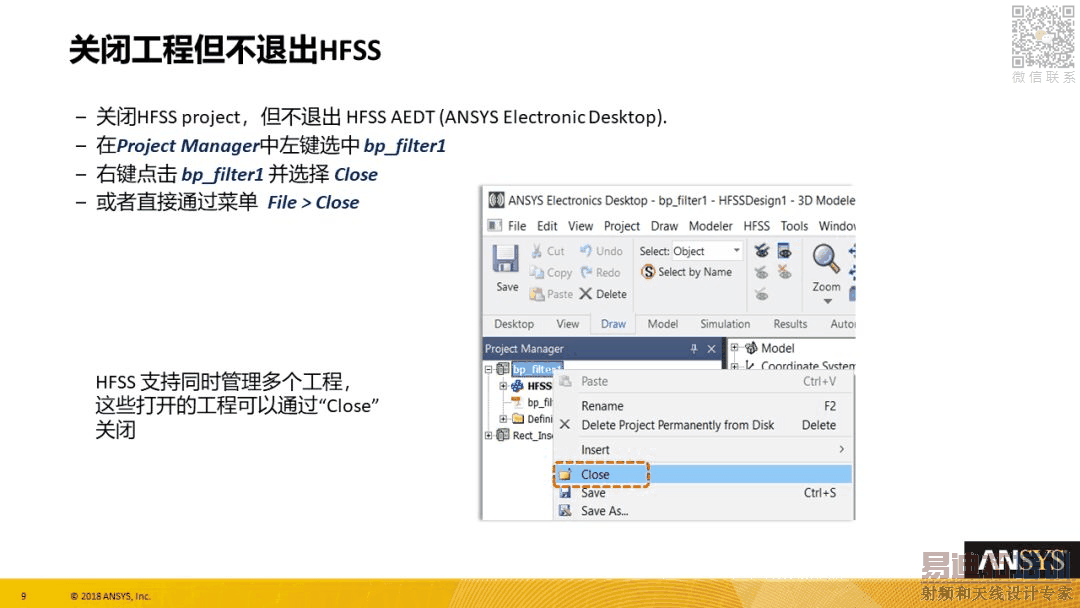This screenshot has height=608, width=1080.
Task: Choose Close in the context menu
Action: [703, 474]
